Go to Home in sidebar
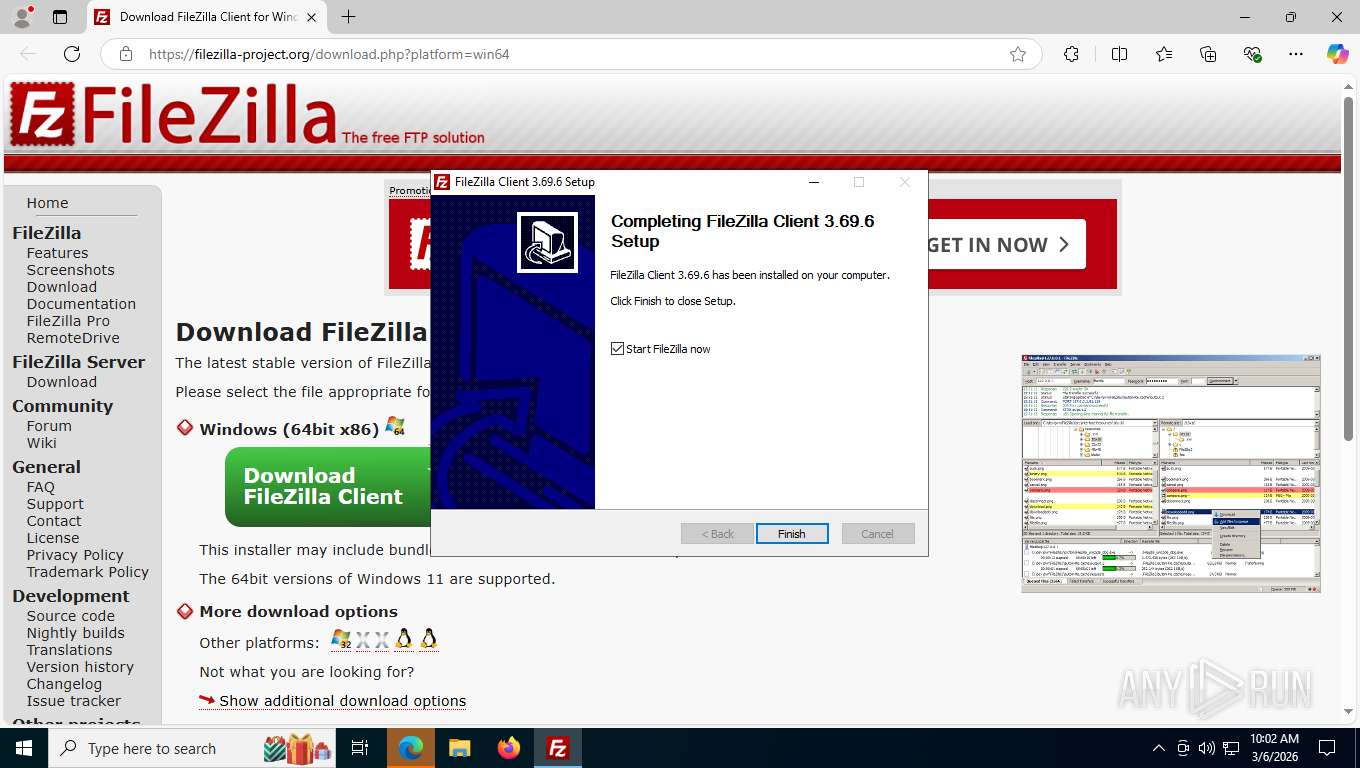The height and width of the screenshot is (768, 1360). [x=47, y=203]
